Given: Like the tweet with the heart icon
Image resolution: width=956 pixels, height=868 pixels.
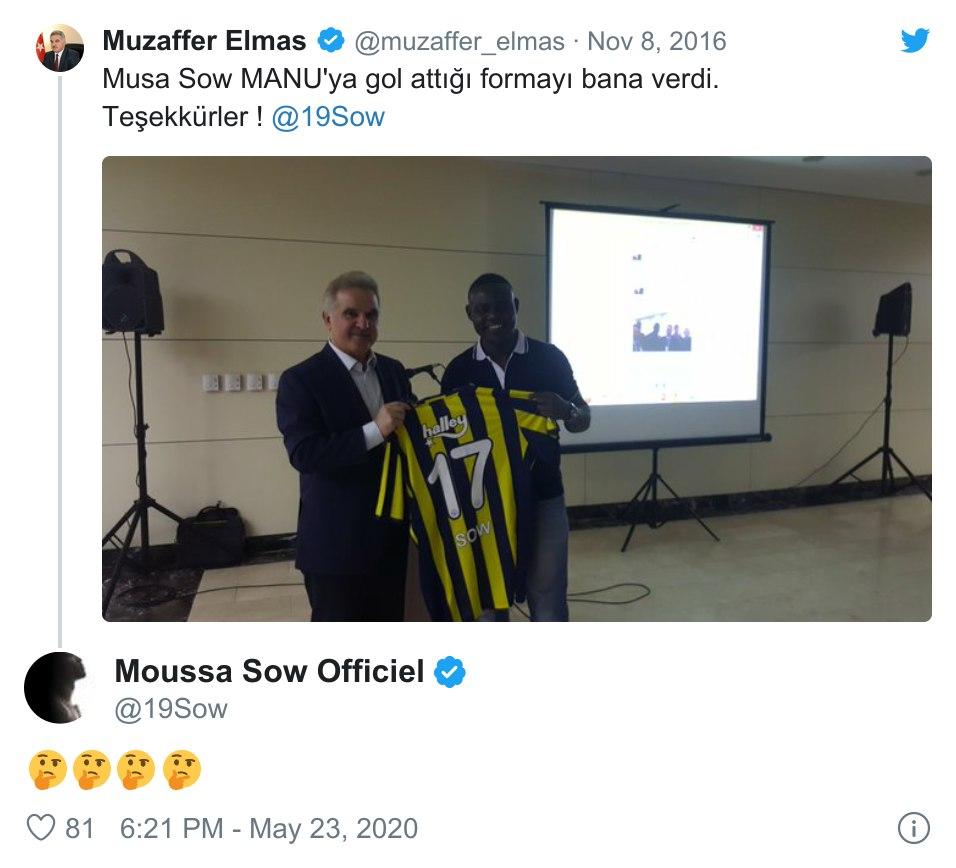Looking at the screenshot, I should click(41, 828).
